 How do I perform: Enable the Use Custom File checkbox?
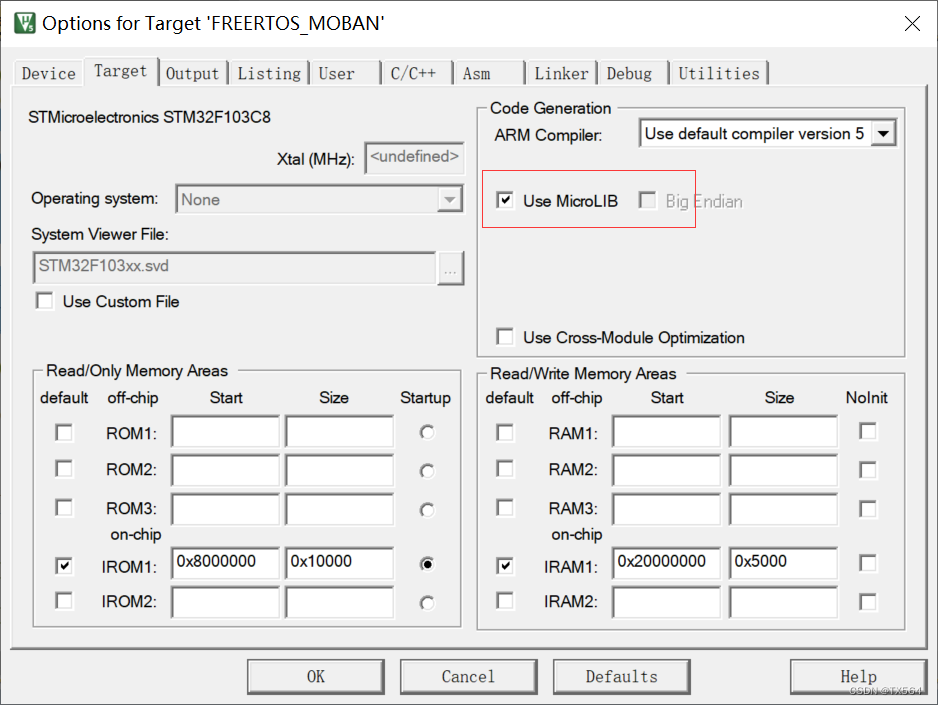point(45,301)
